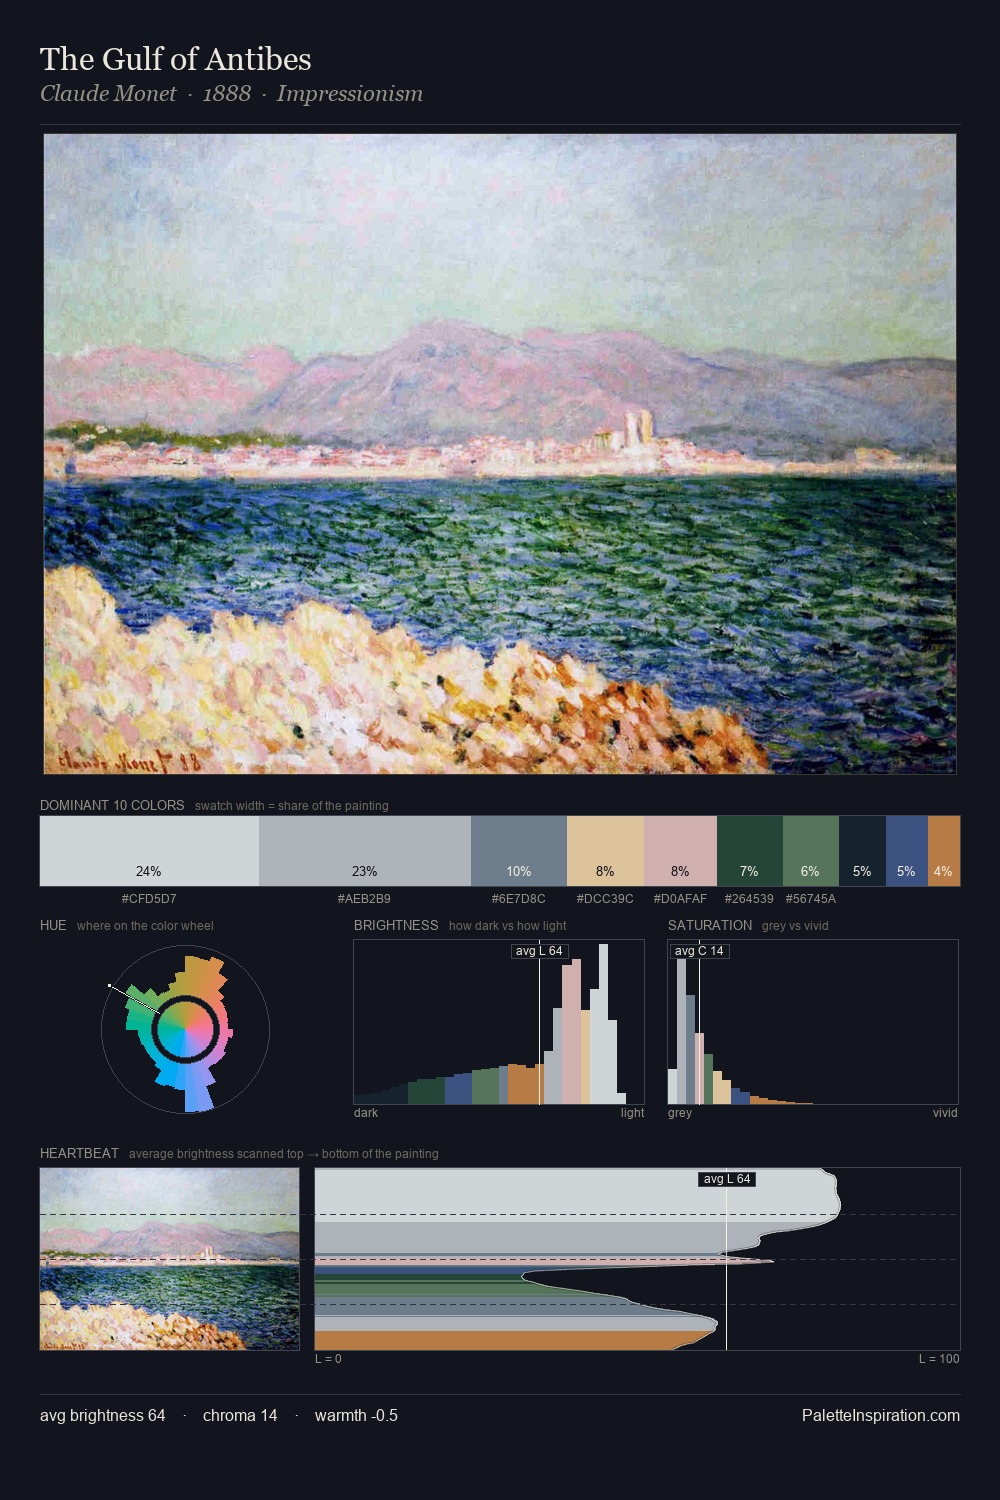Click the heartbeat brightness profile chart

tap(637, 1259)
